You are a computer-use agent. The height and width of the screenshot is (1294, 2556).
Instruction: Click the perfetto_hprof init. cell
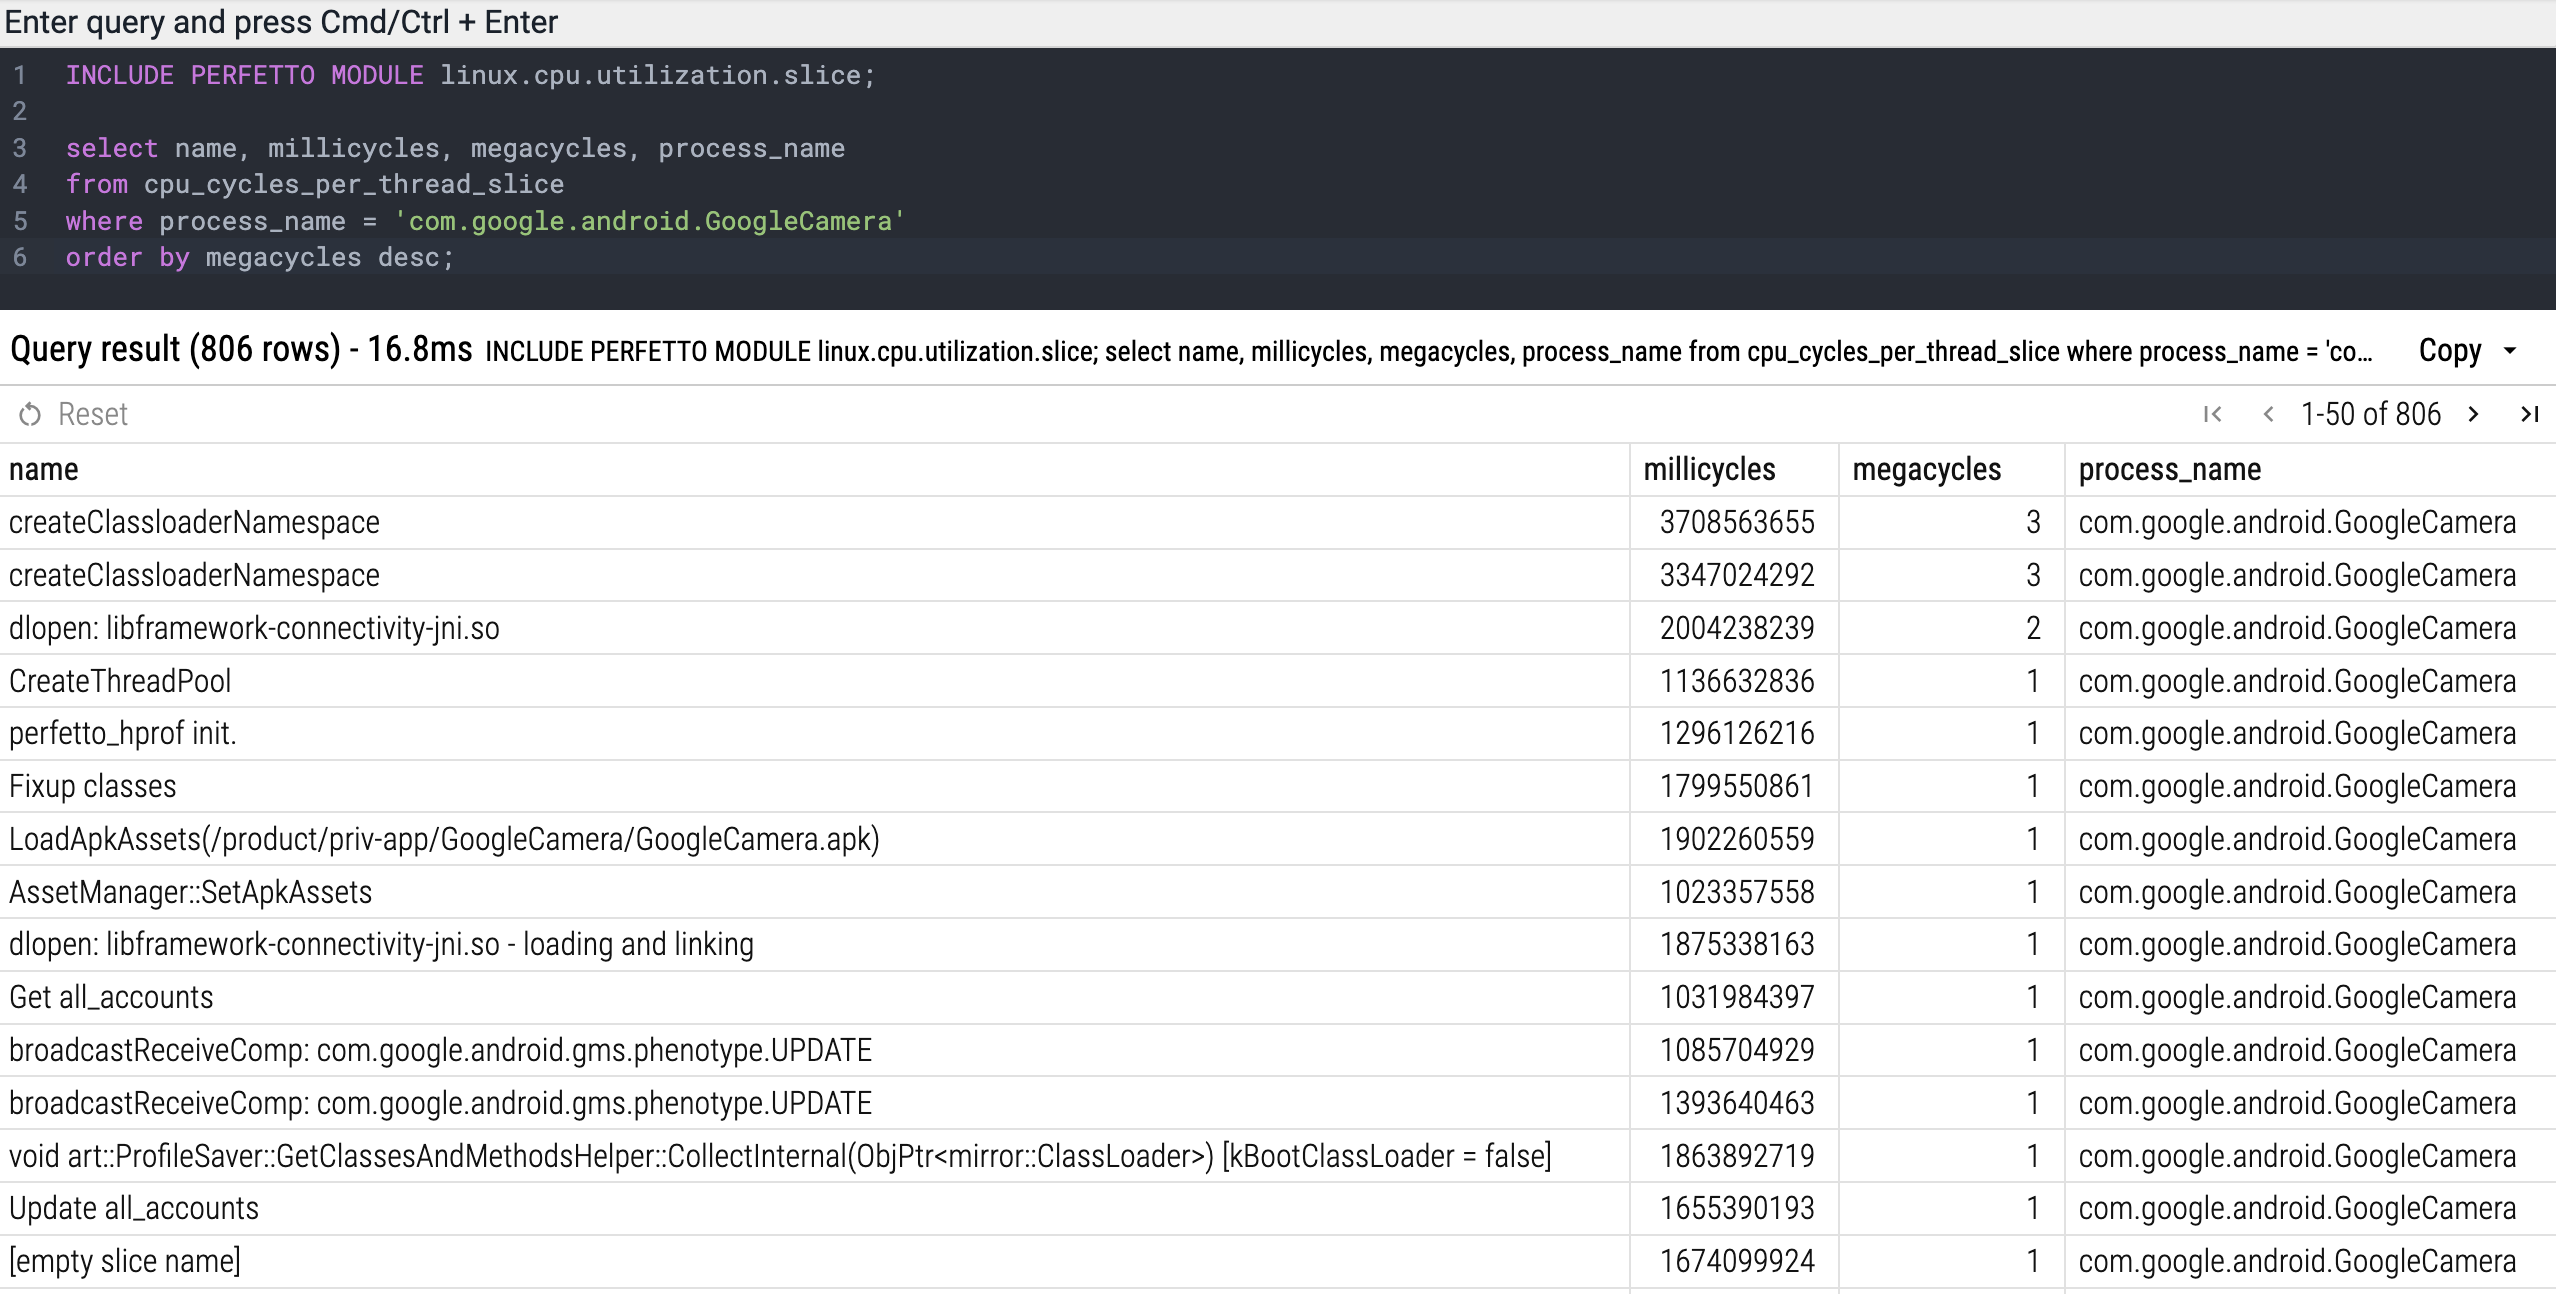pyautogui.click(x=122, y=733)
